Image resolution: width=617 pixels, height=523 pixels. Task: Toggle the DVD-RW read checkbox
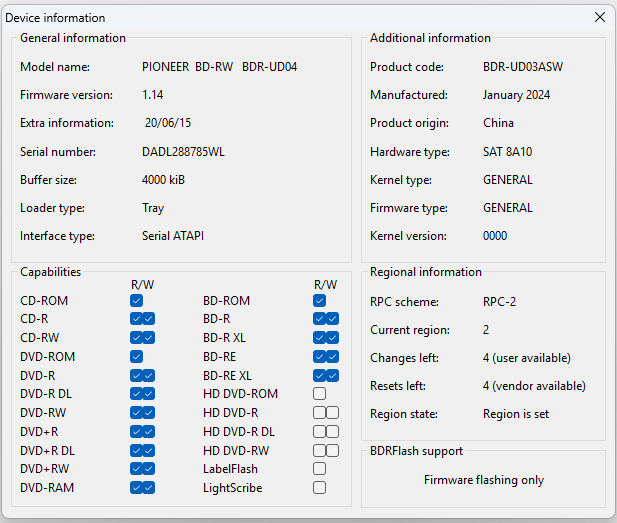(x=136, y=412)
